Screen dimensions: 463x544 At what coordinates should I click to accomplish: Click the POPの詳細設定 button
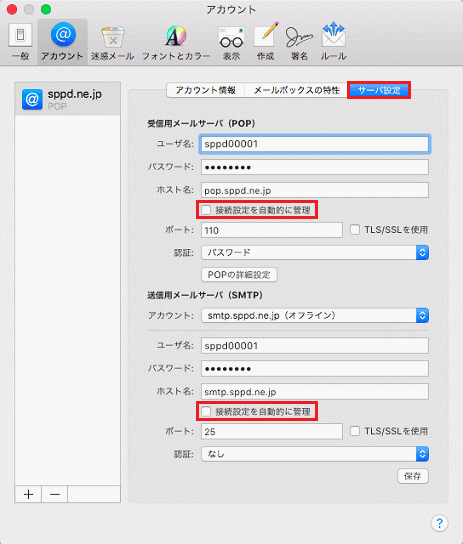tap(239, 275)
